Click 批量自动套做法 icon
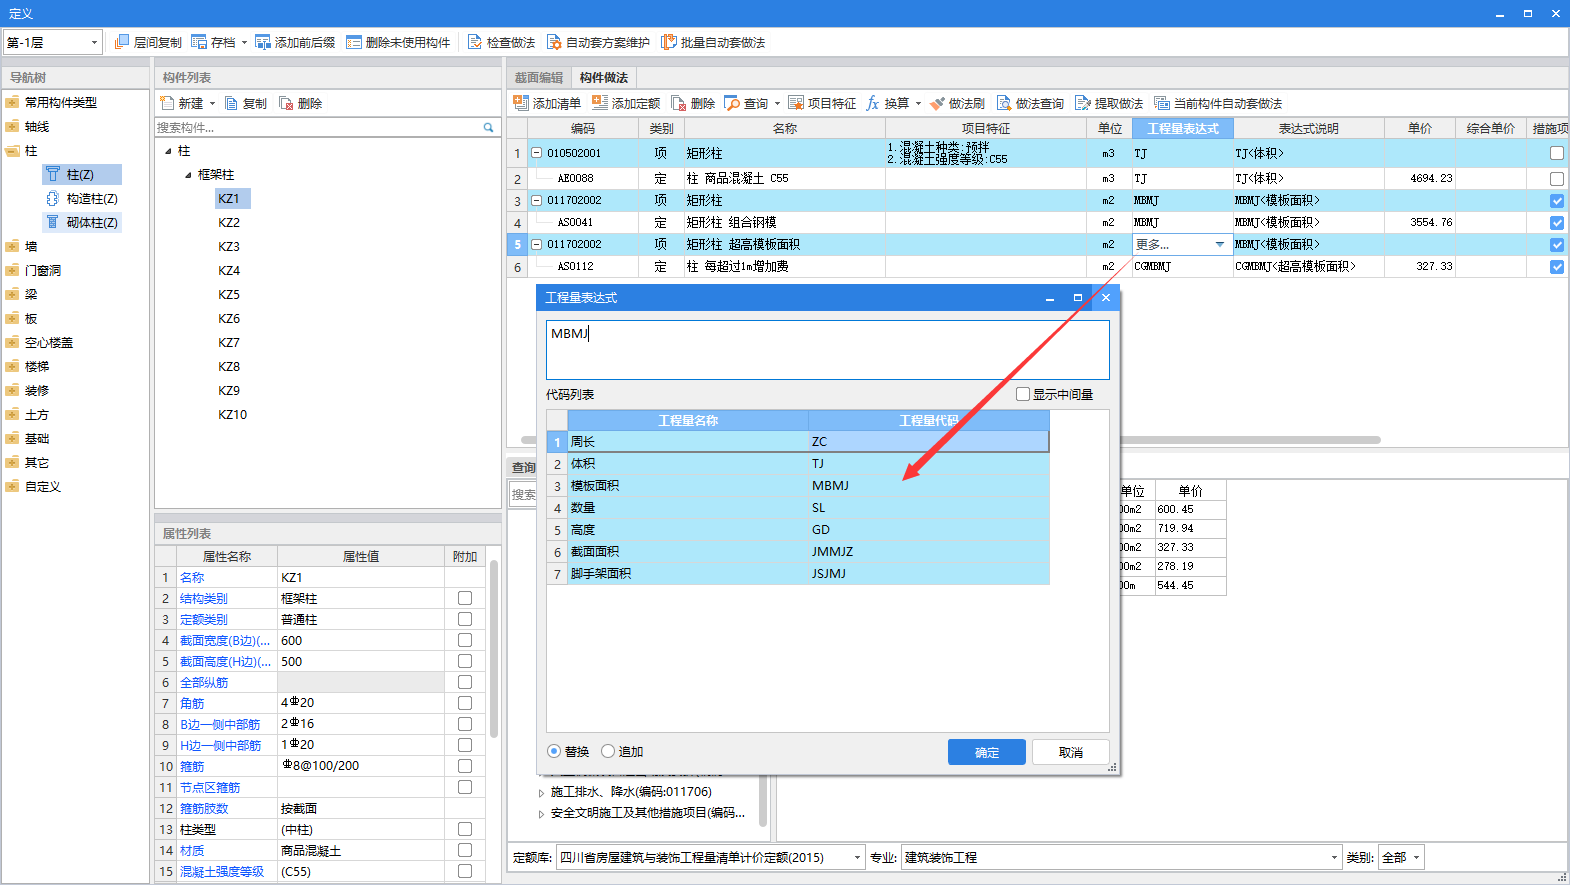The height and width of the screenshot is (885, 1570). (x=669, y=42)
